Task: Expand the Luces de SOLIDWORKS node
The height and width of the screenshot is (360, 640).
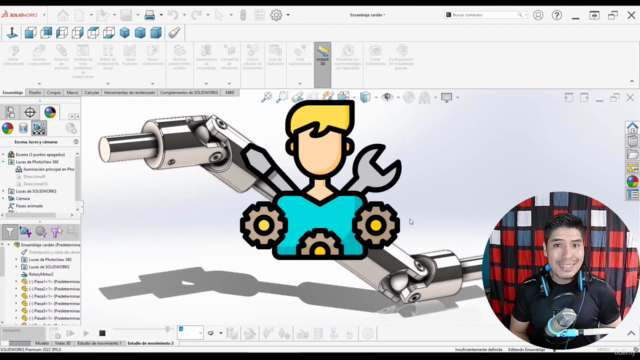Action: click(4, 191)
